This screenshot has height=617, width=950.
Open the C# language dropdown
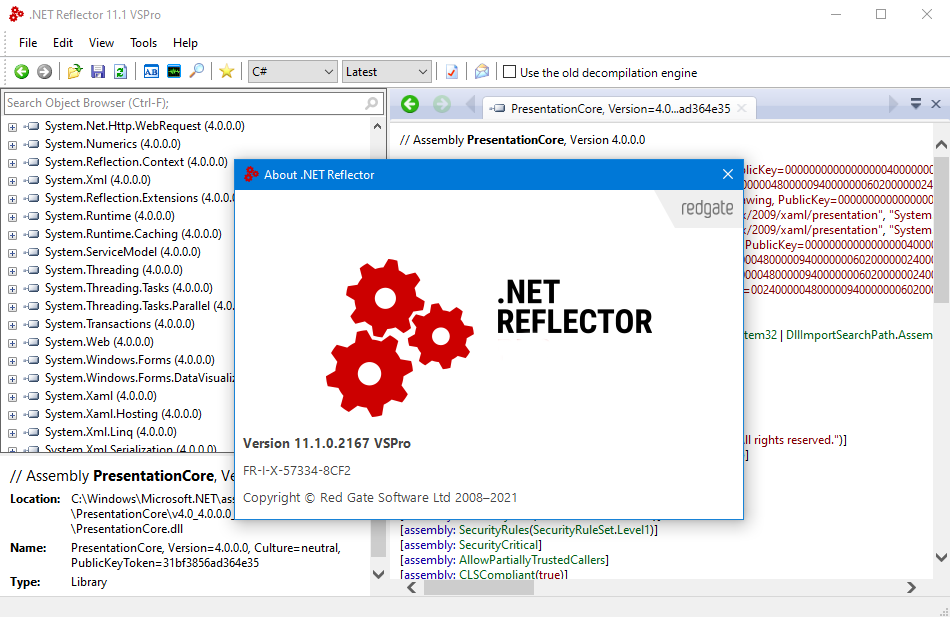click(292, 72)
